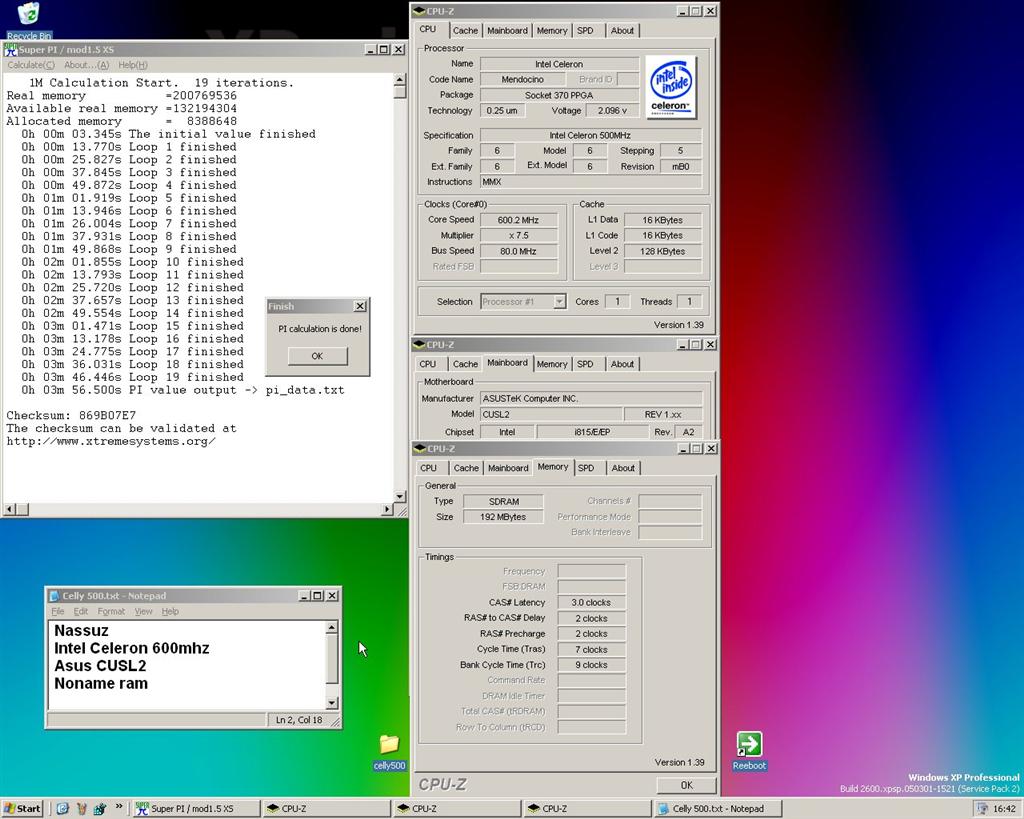
Task: Open the Calculate menu in Super PI
Action: pos(31,65)
